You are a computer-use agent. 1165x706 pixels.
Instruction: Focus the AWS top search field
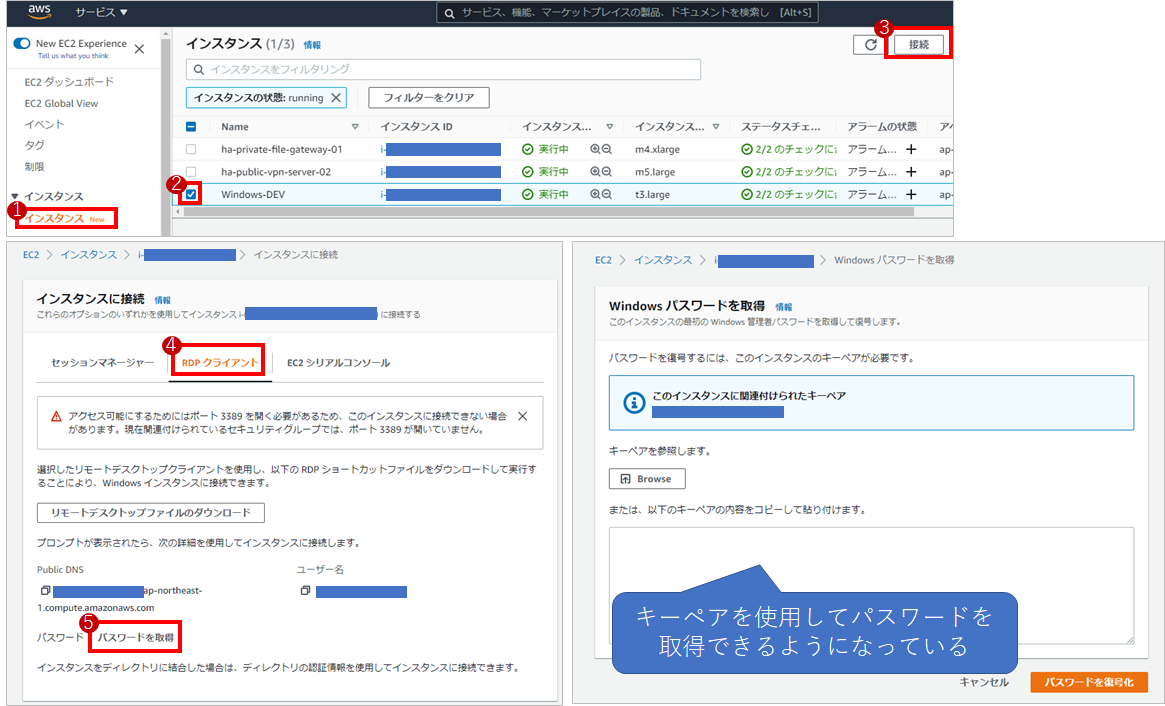coord(627,13)
